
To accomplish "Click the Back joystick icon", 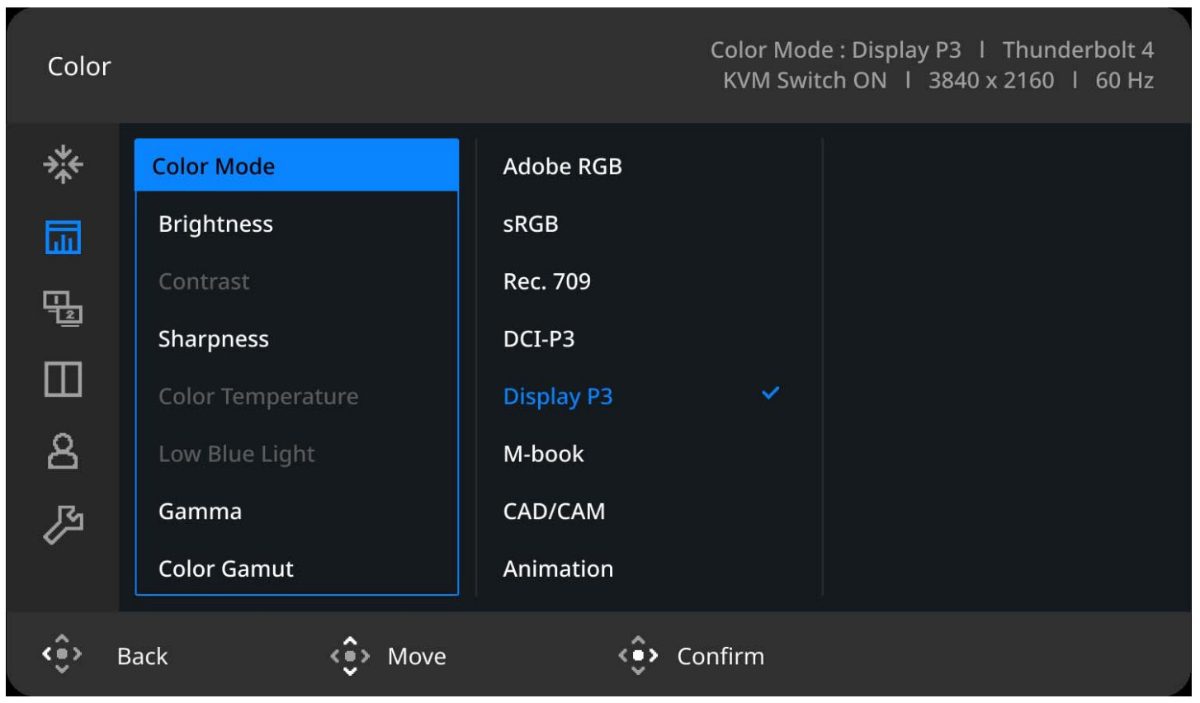I will click(62, 655).
